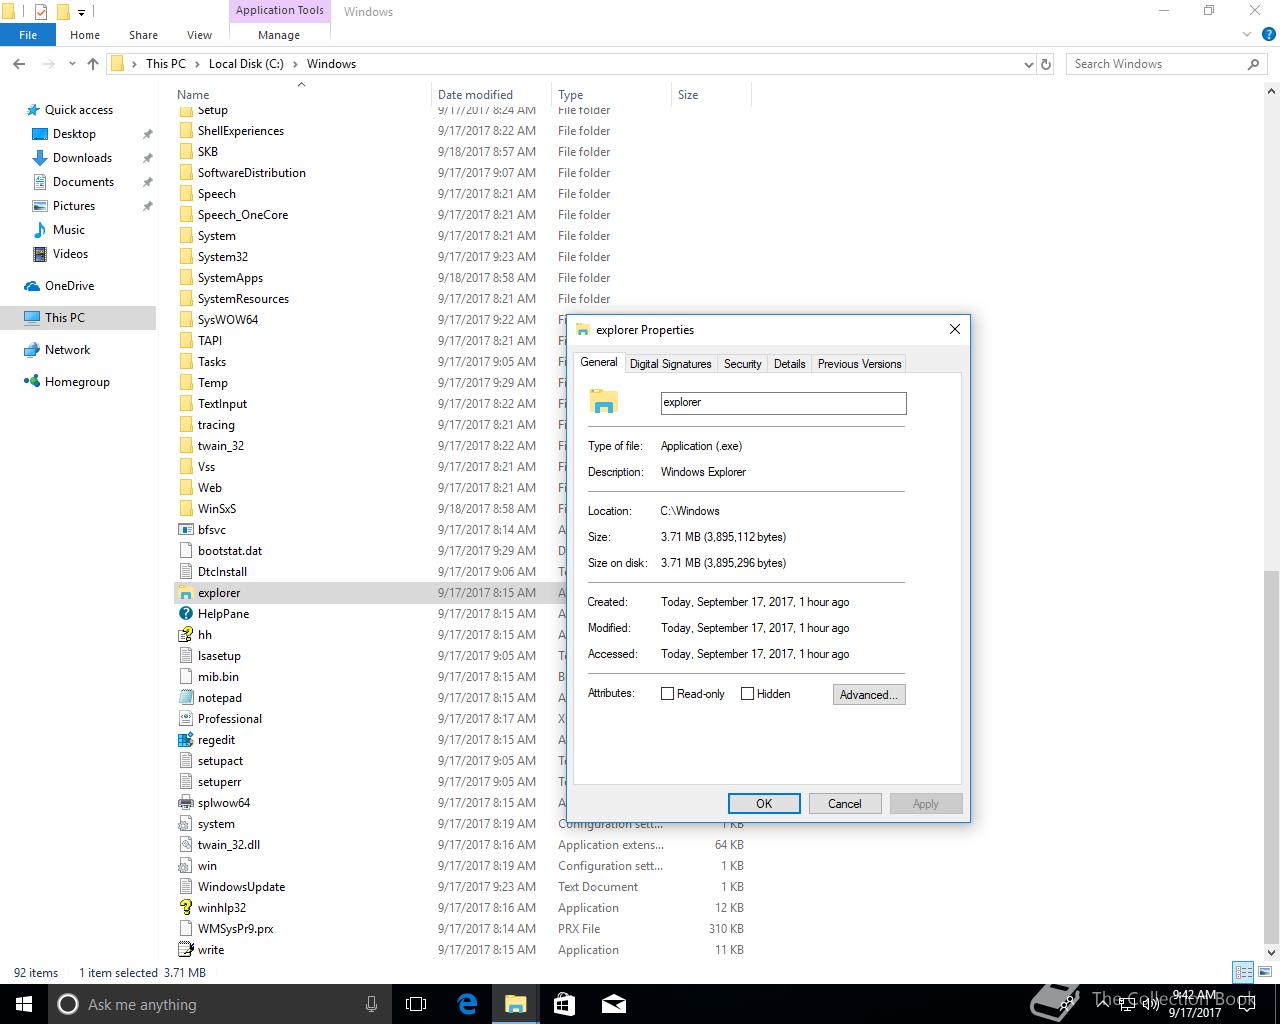Select the notepad file icon

tap(185, 698)
